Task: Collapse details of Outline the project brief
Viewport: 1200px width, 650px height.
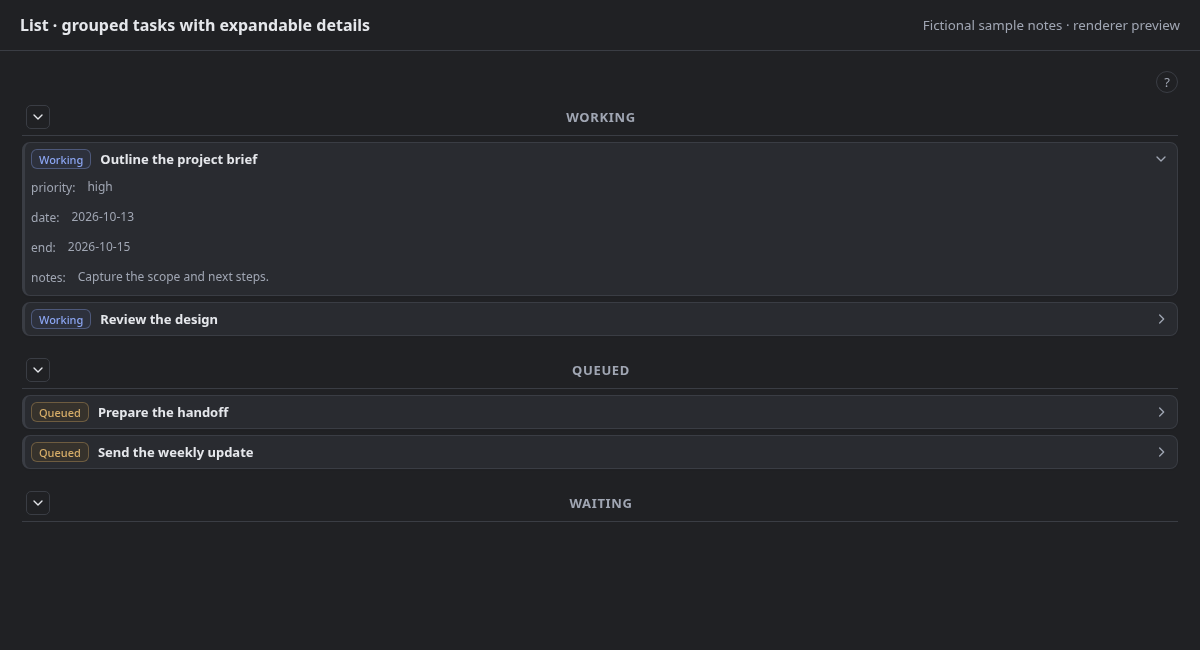Action: point(1161,159)
